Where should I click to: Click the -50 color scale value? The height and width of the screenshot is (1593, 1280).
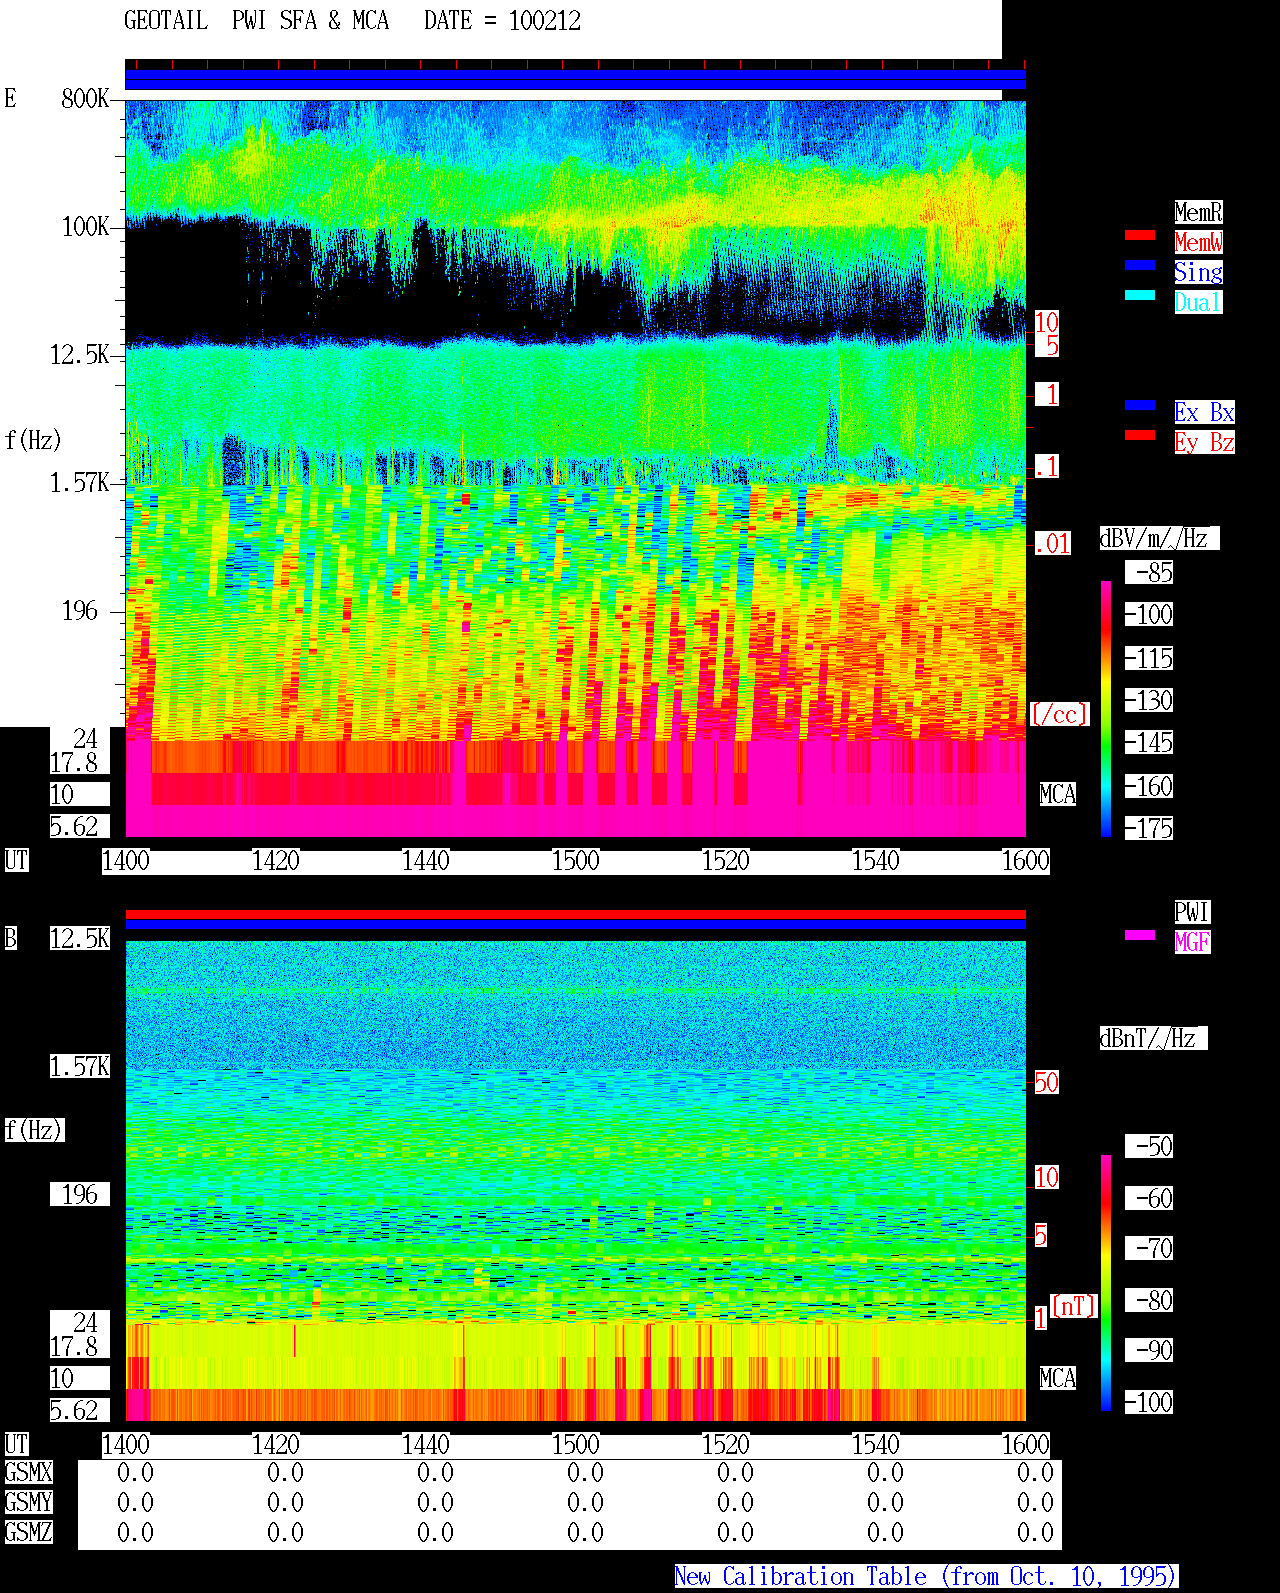pyautogui.click(x=1149, y=1146)
